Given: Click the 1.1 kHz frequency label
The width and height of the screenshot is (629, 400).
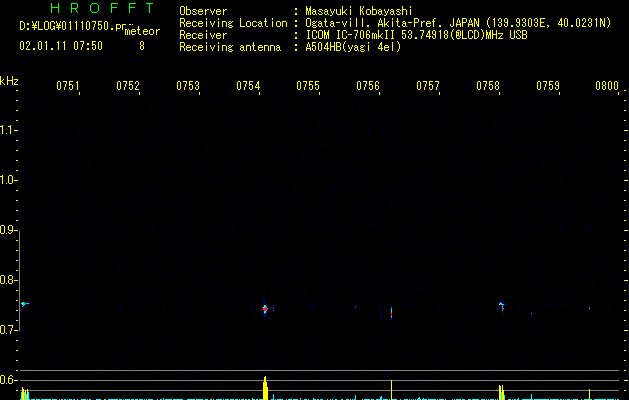Looking at the screenshot, I should [8, 130].
